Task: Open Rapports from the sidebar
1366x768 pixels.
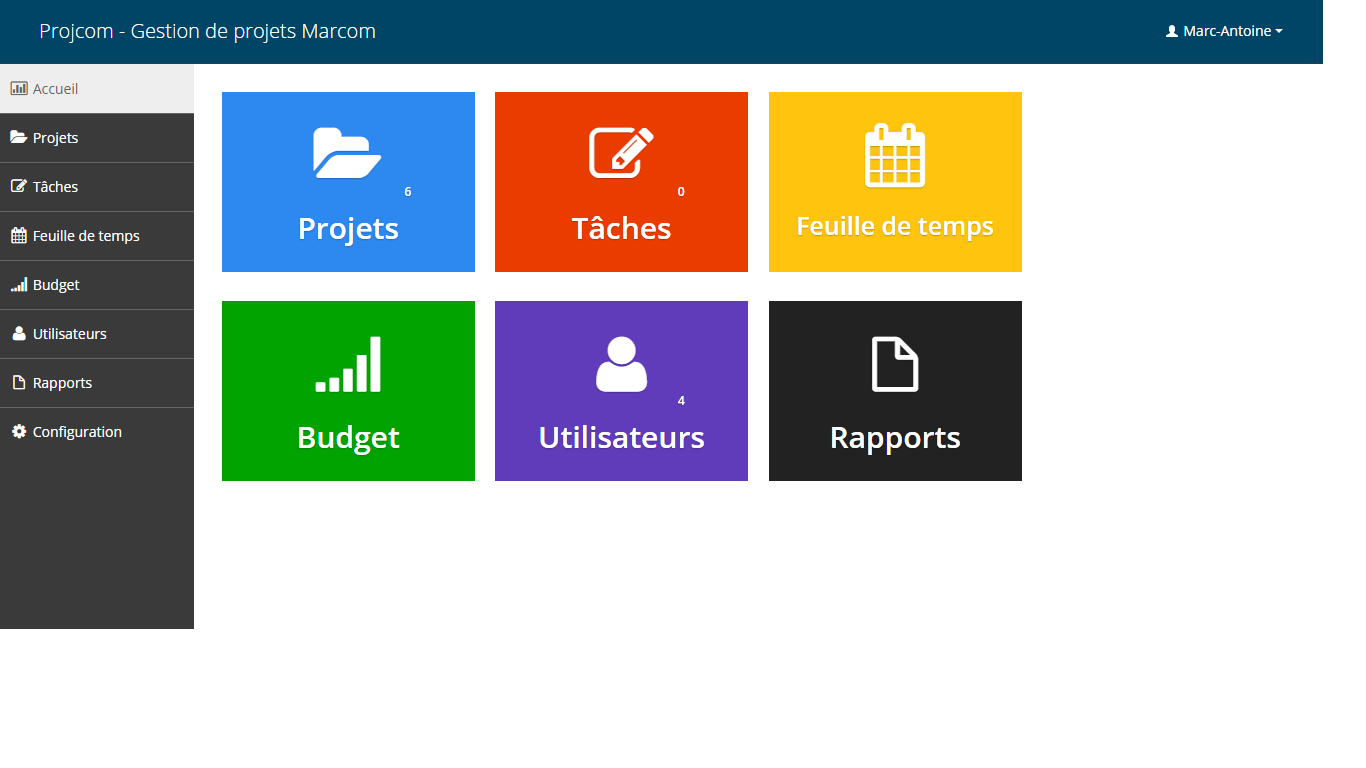Action: coord(97,383)
